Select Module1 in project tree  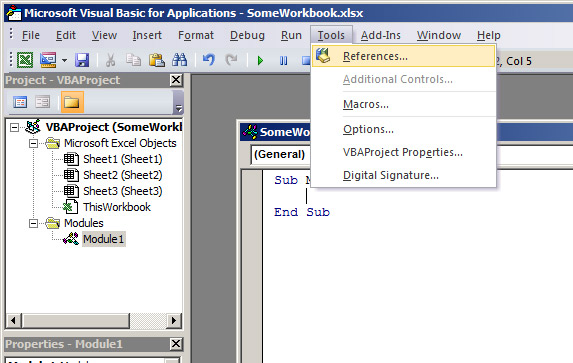pos(104,239)
